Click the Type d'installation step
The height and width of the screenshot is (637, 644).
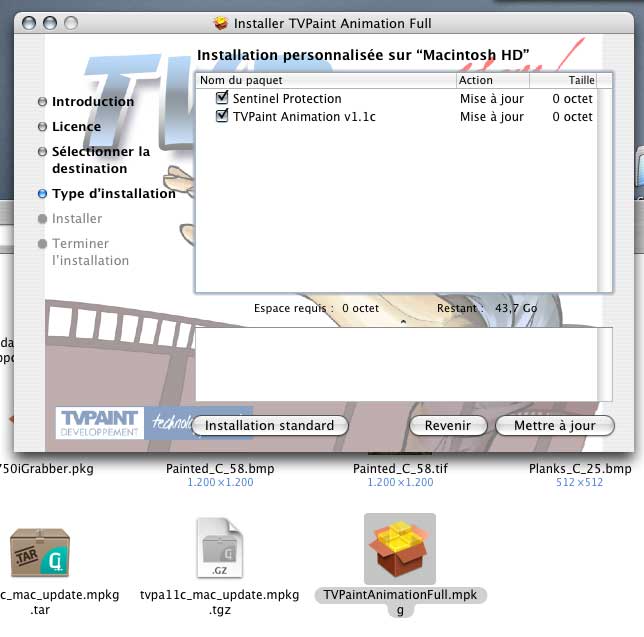coord(114,193)
